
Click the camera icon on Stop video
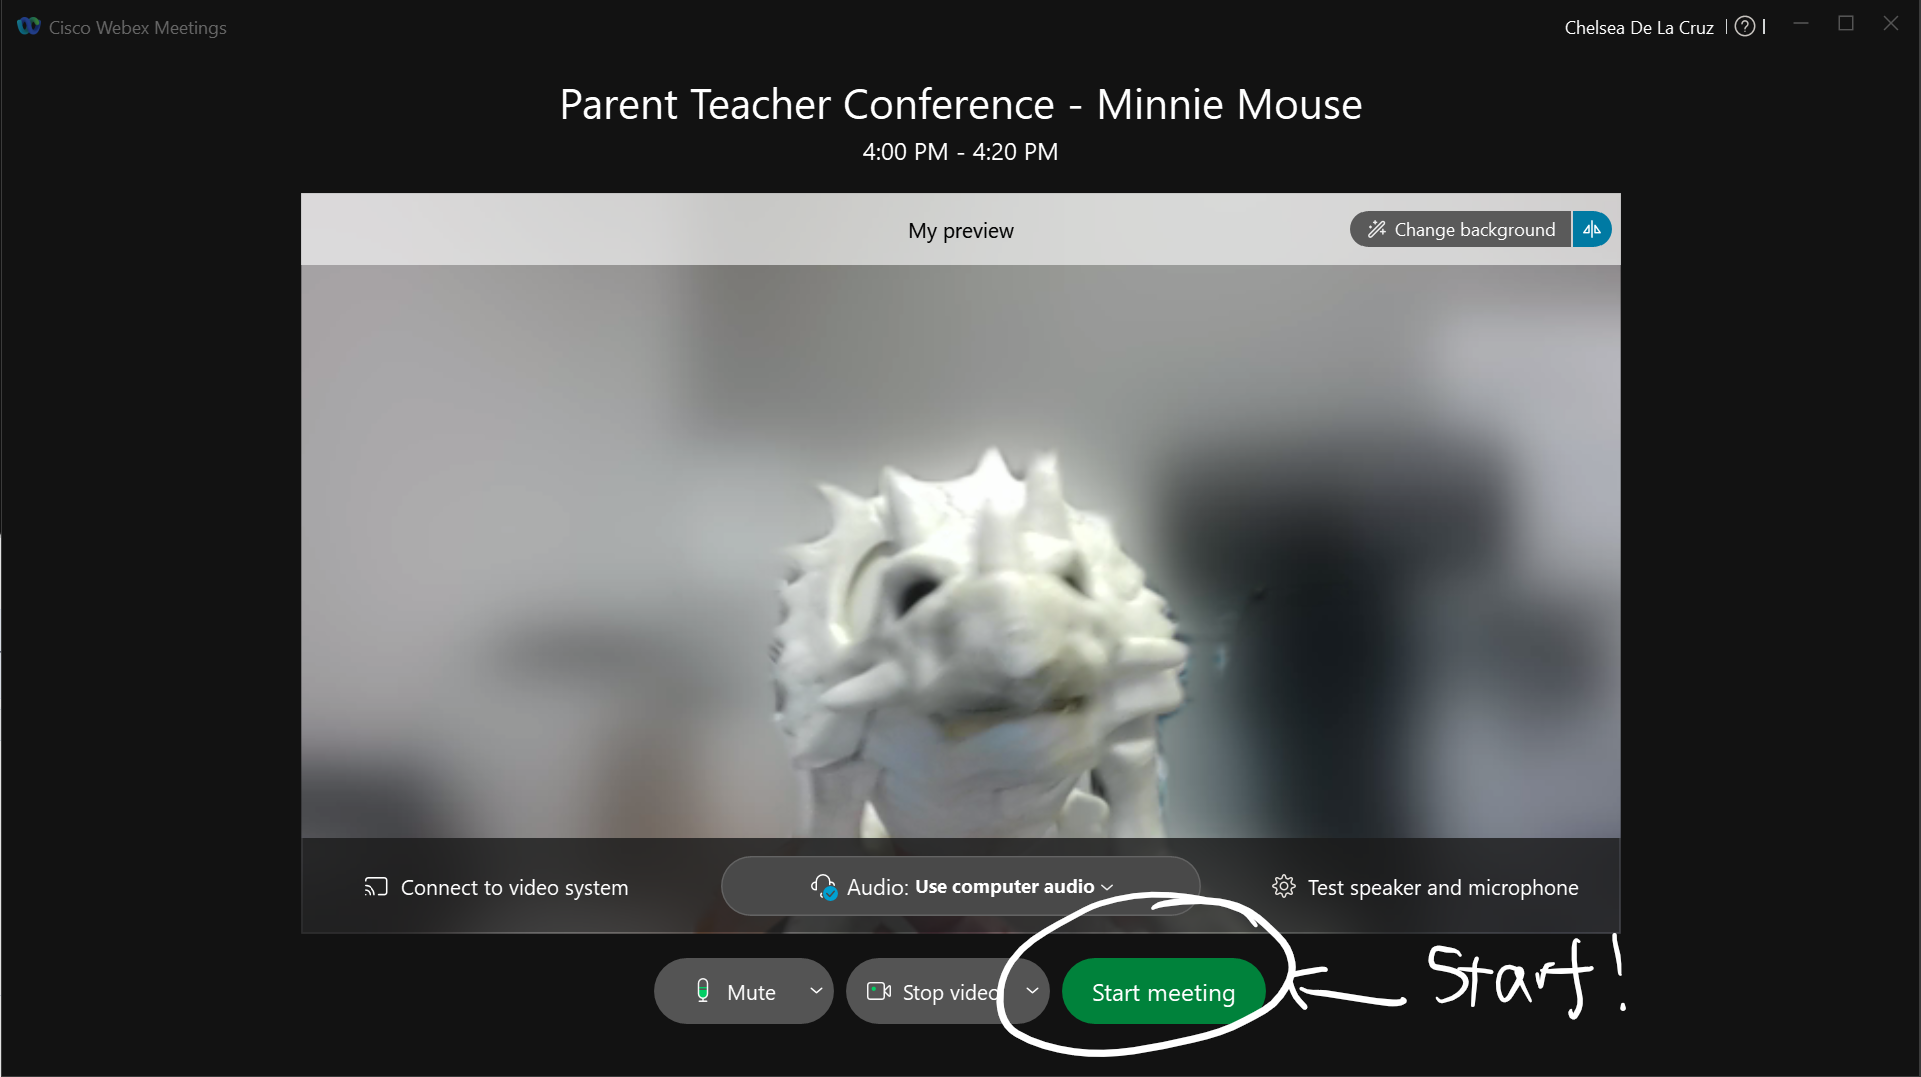click(x=879, y=991)
